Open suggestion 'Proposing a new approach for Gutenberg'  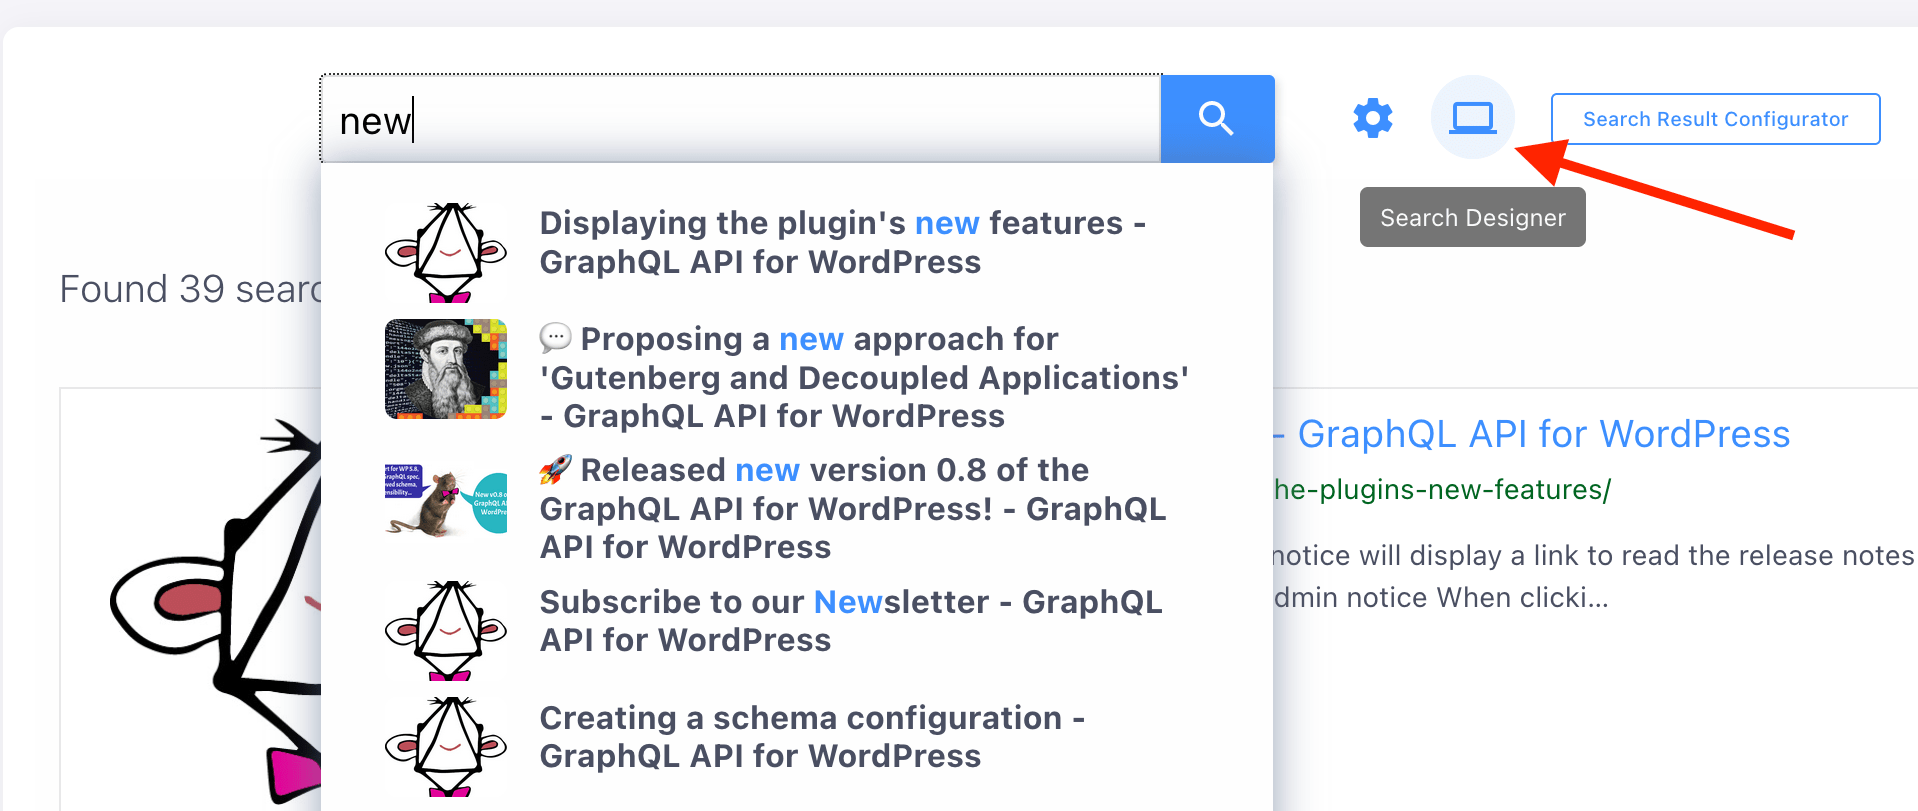click(x=864, y=377)
